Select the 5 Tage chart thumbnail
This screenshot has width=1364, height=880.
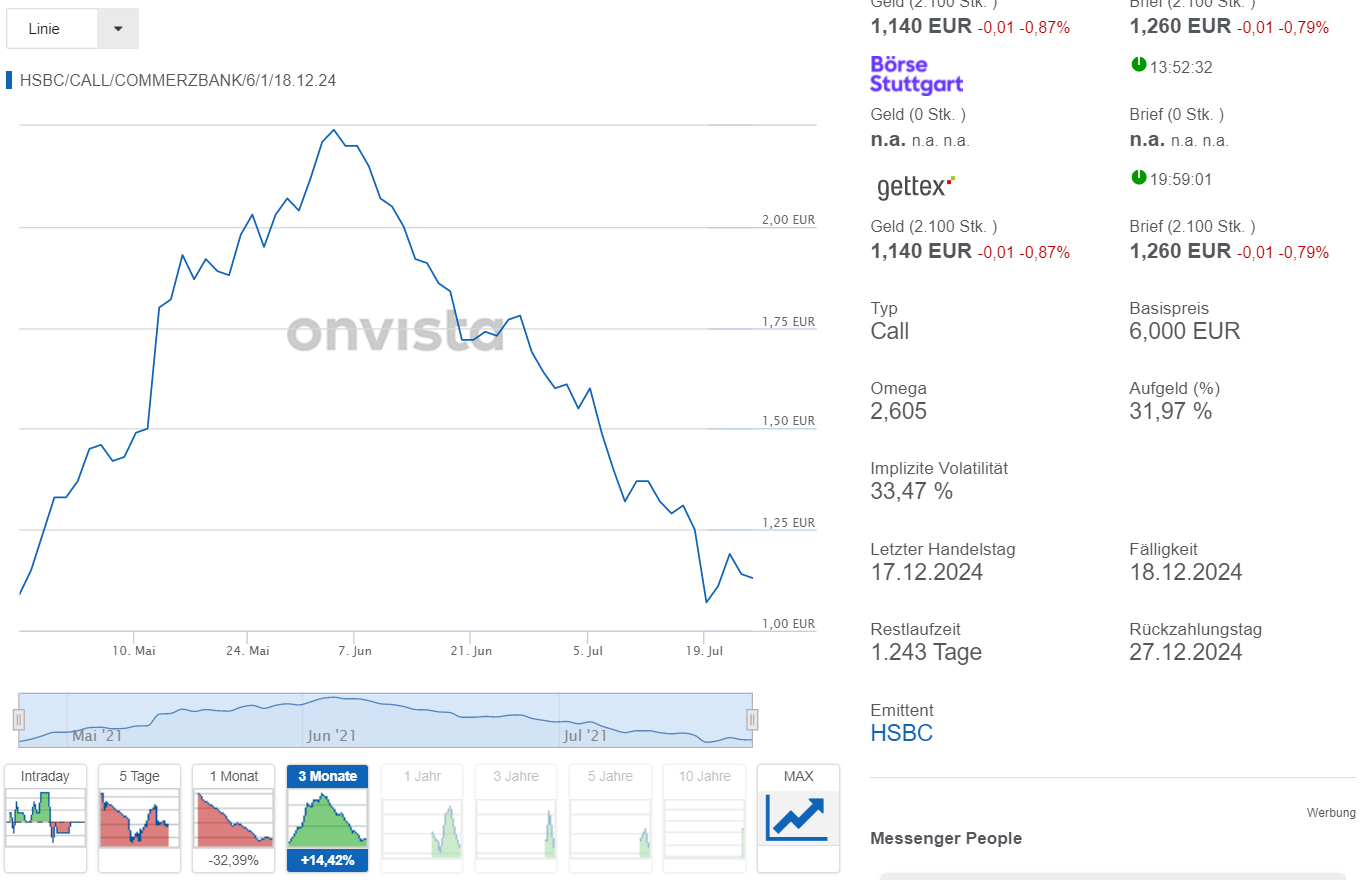tap(139, 818)
